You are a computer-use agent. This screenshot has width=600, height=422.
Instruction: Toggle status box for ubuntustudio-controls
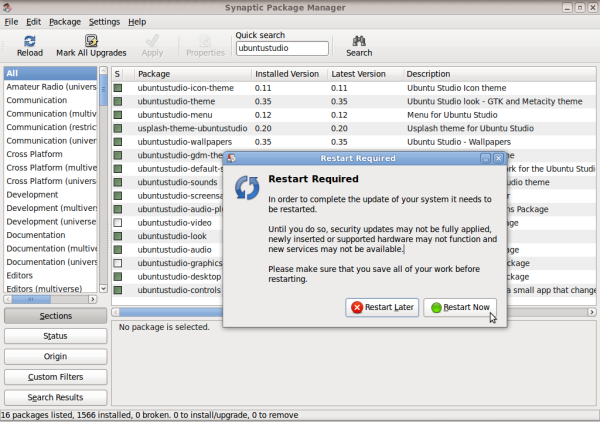point(118,290)
